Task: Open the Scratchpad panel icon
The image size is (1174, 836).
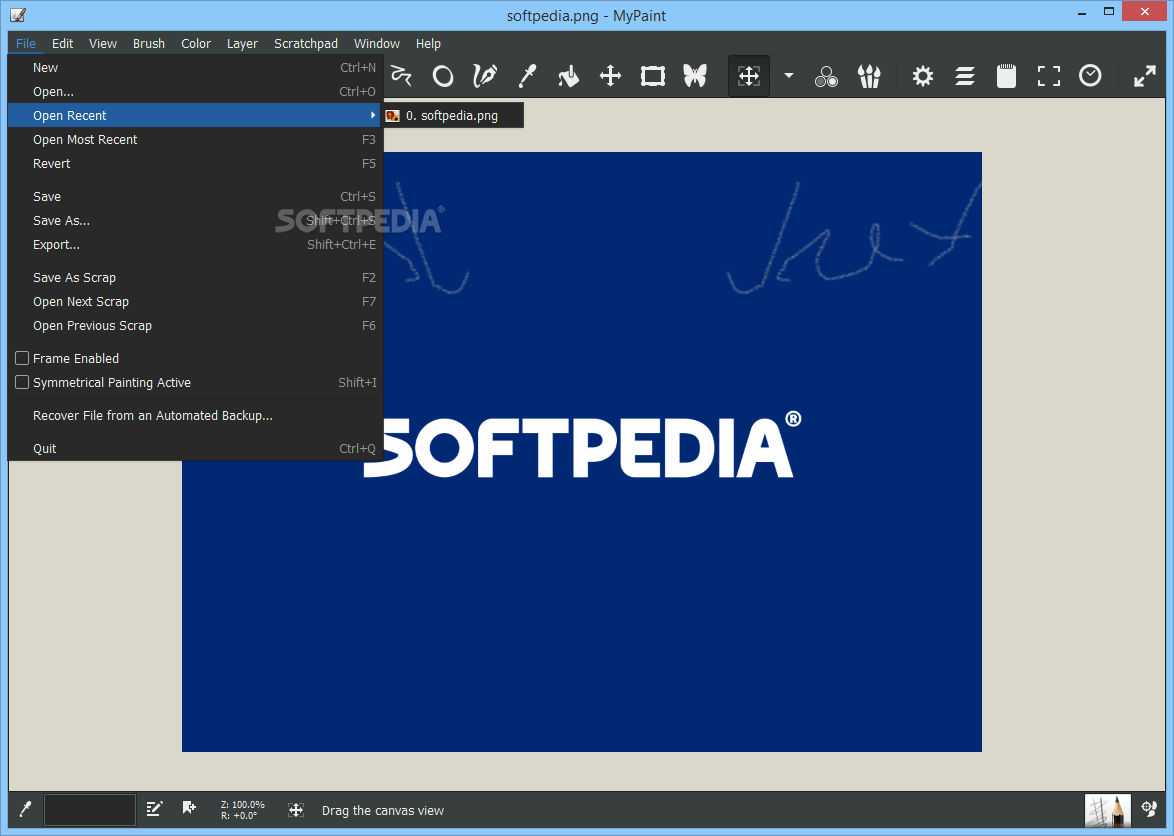Action: (x=1006, y=76)
